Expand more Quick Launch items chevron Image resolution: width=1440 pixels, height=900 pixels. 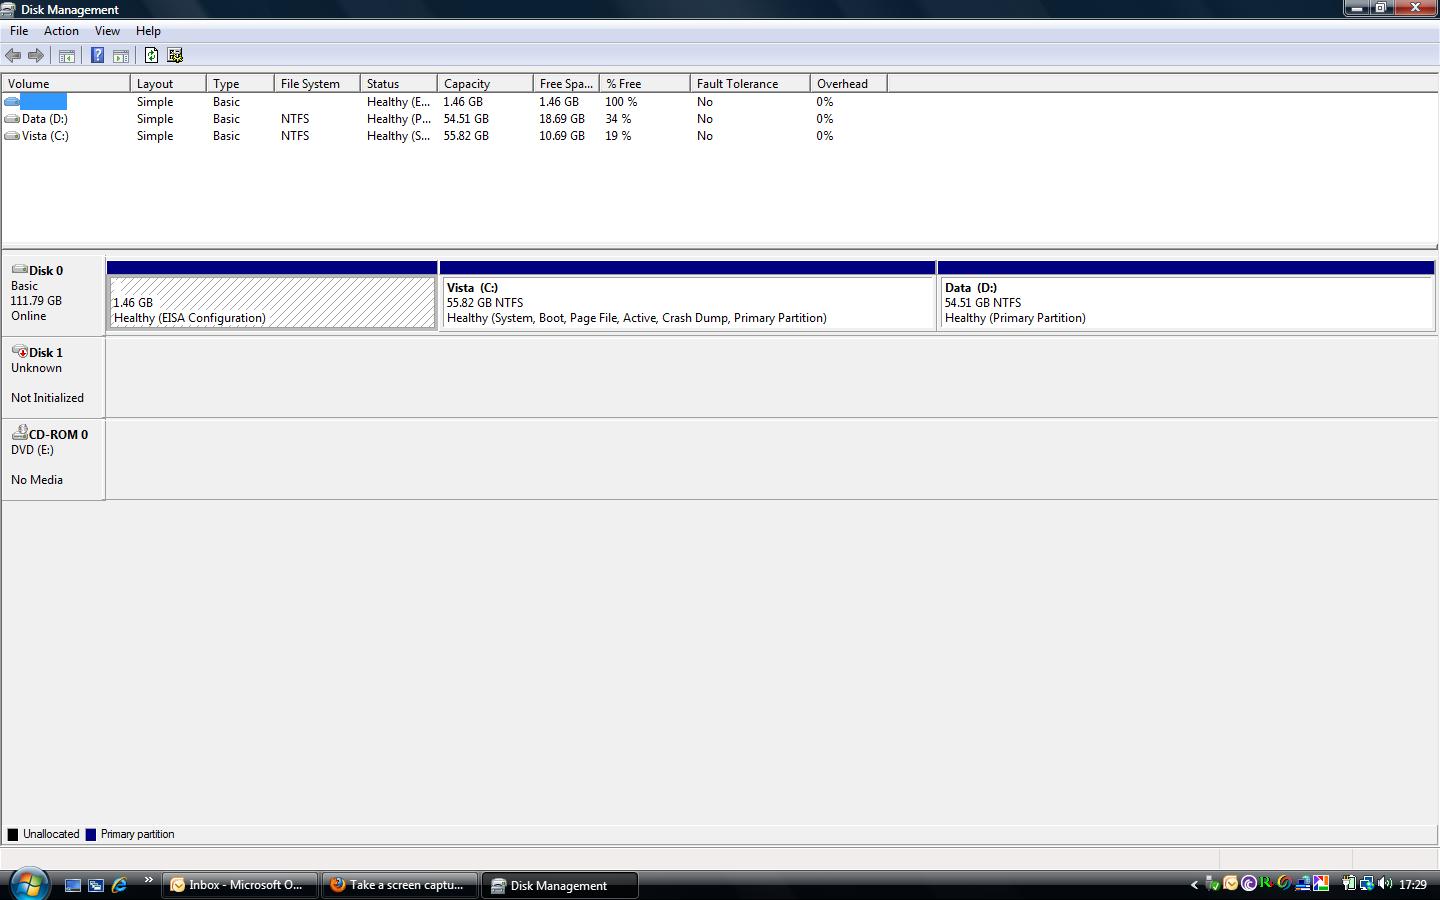click(148, 880)
